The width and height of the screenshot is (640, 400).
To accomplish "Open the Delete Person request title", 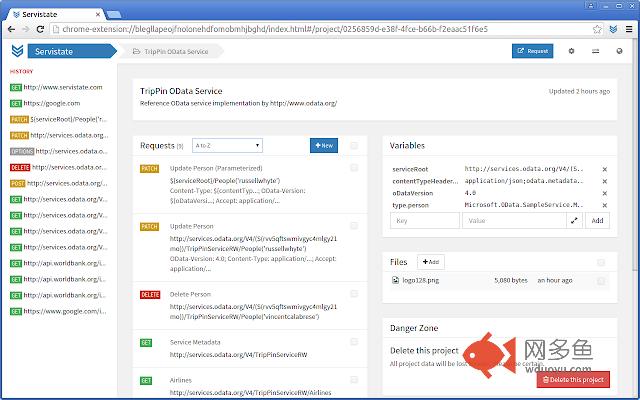I will coord(190,294).
